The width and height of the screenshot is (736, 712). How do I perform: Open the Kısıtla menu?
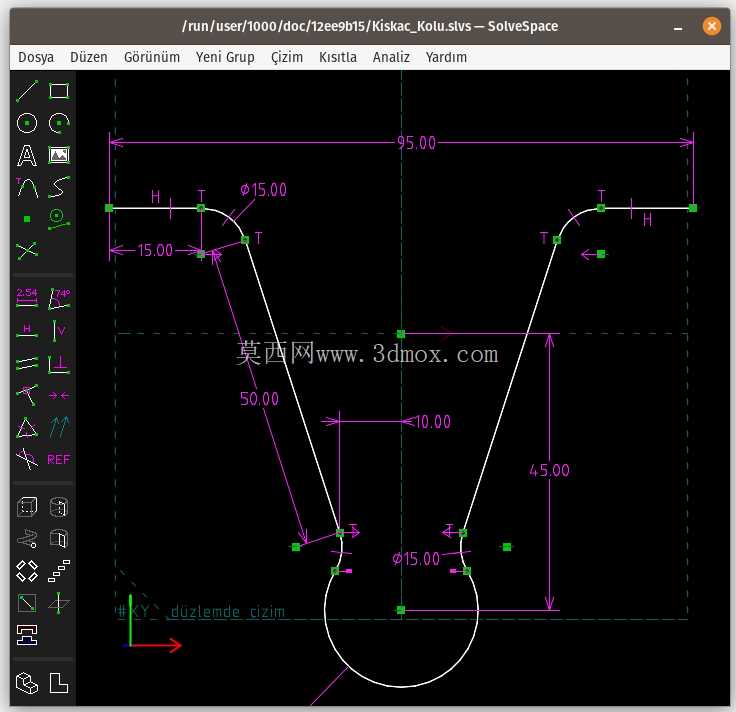pos(338,57)
